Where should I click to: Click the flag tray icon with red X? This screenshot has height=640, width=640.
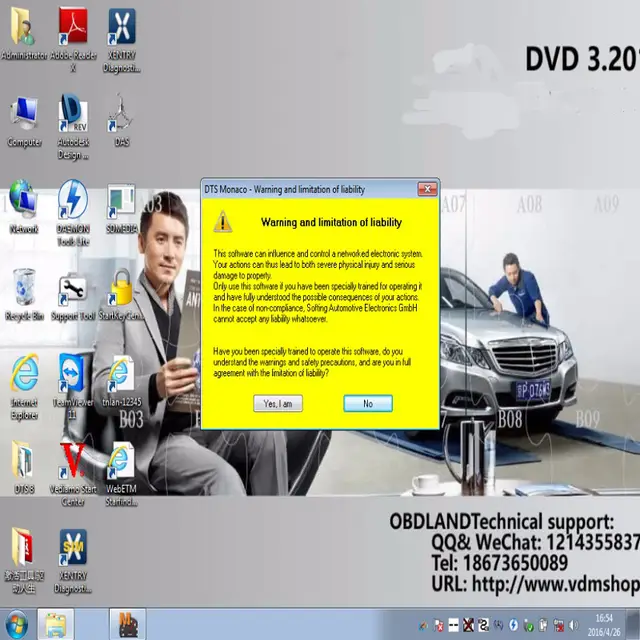(439, 625)
